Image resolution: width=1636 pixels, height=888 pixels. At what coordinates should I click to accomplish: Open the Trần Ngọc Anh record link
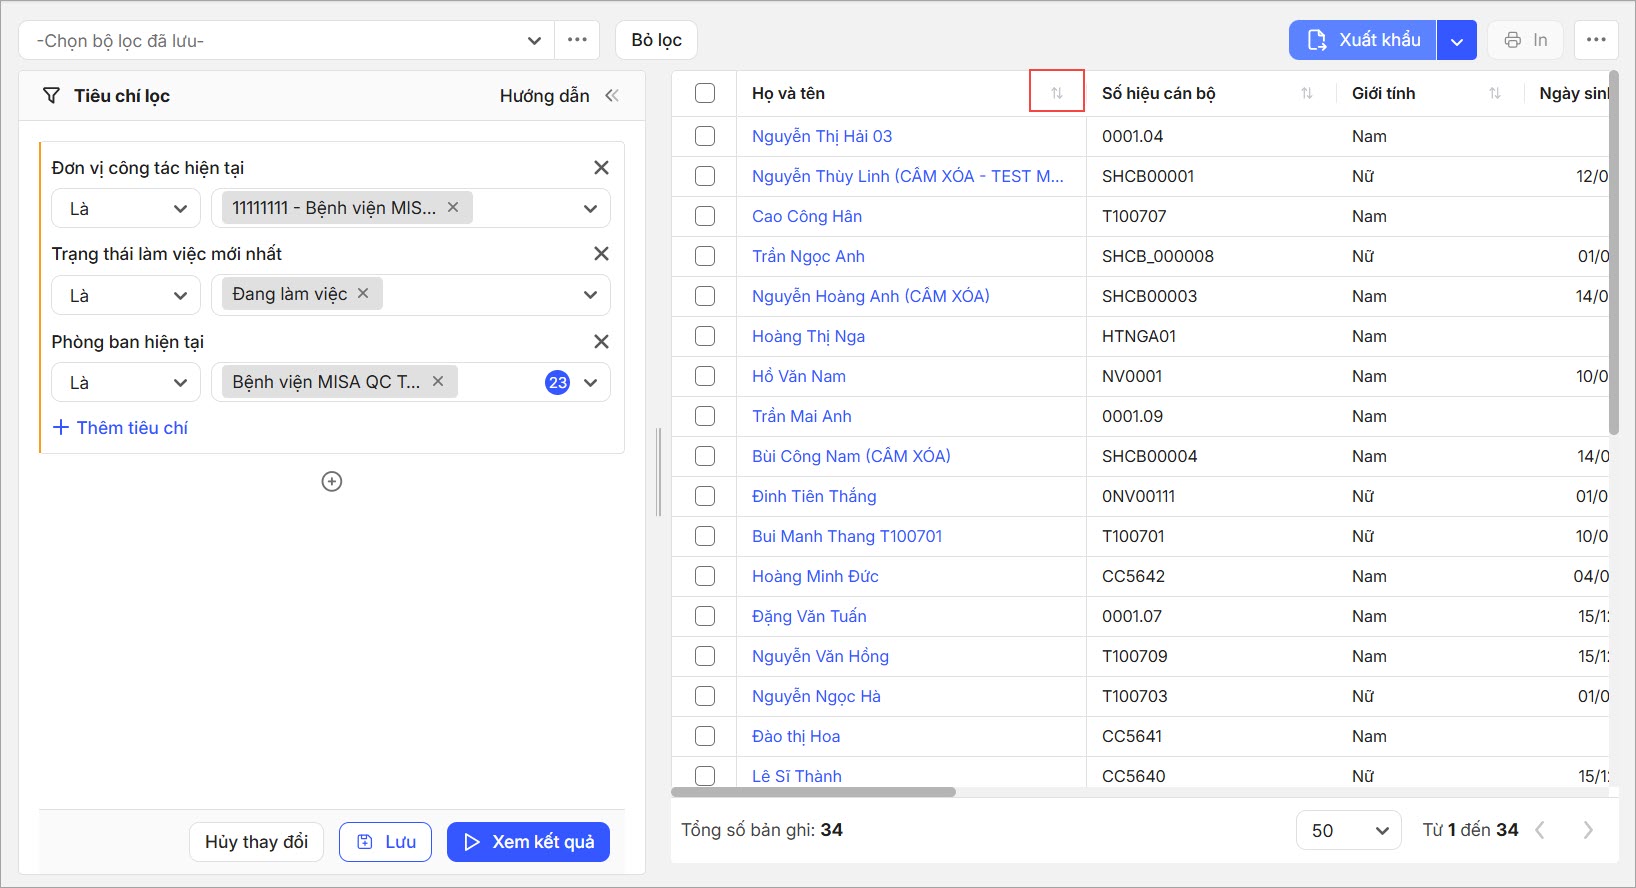point(808,256)
